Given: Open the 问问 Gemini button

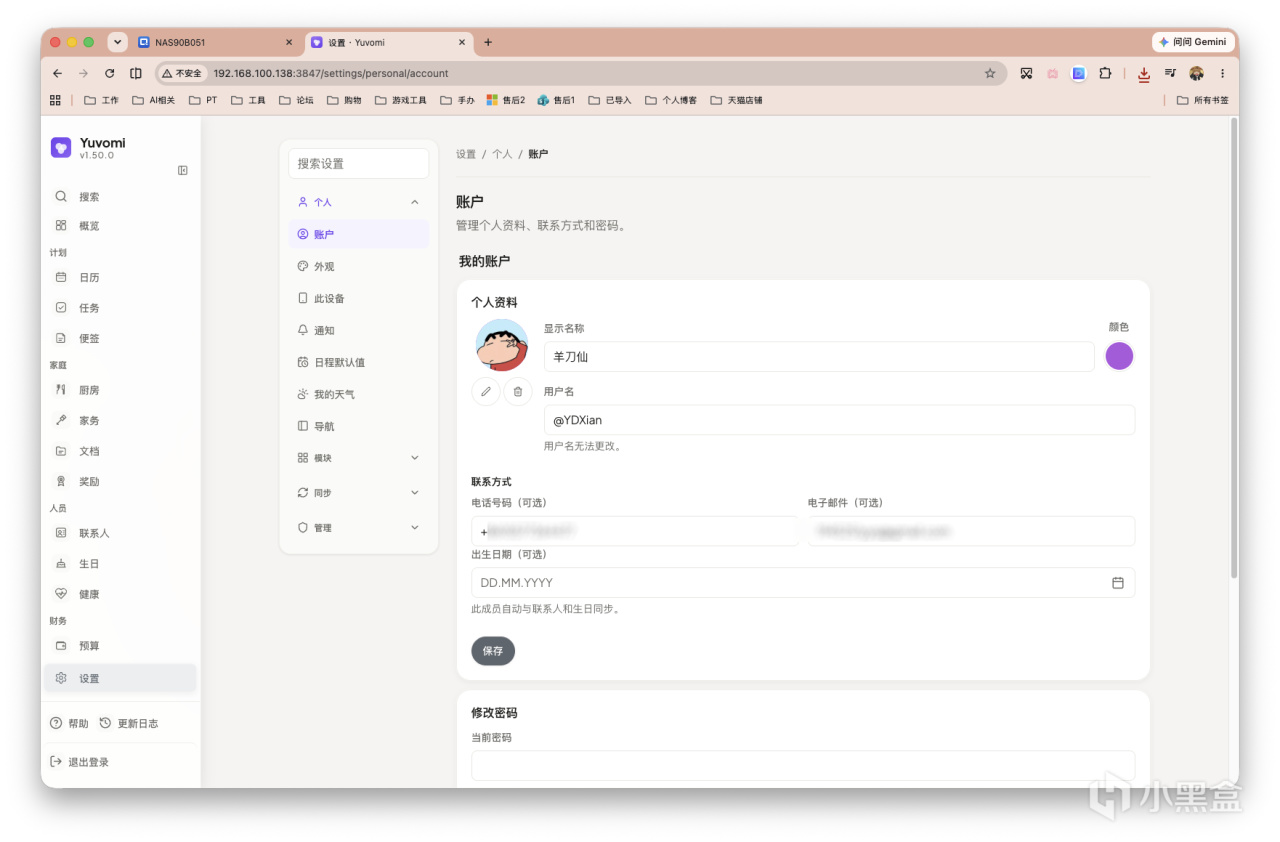Looking at the screenshot, I should pyautogui.click(x=1193, y=42).
